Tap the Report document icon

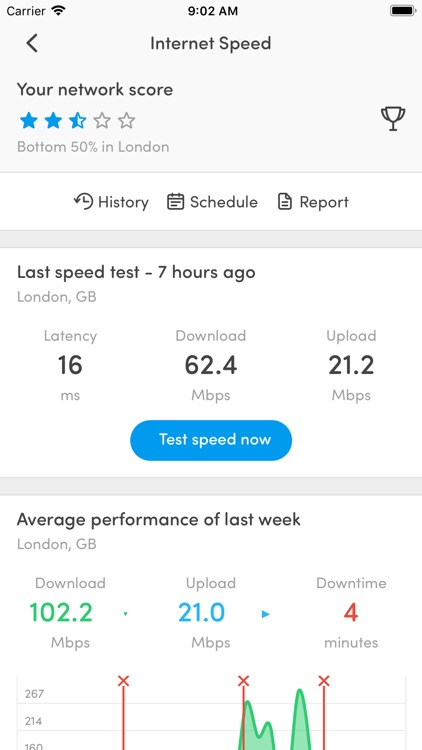click(x=285, y=202)
